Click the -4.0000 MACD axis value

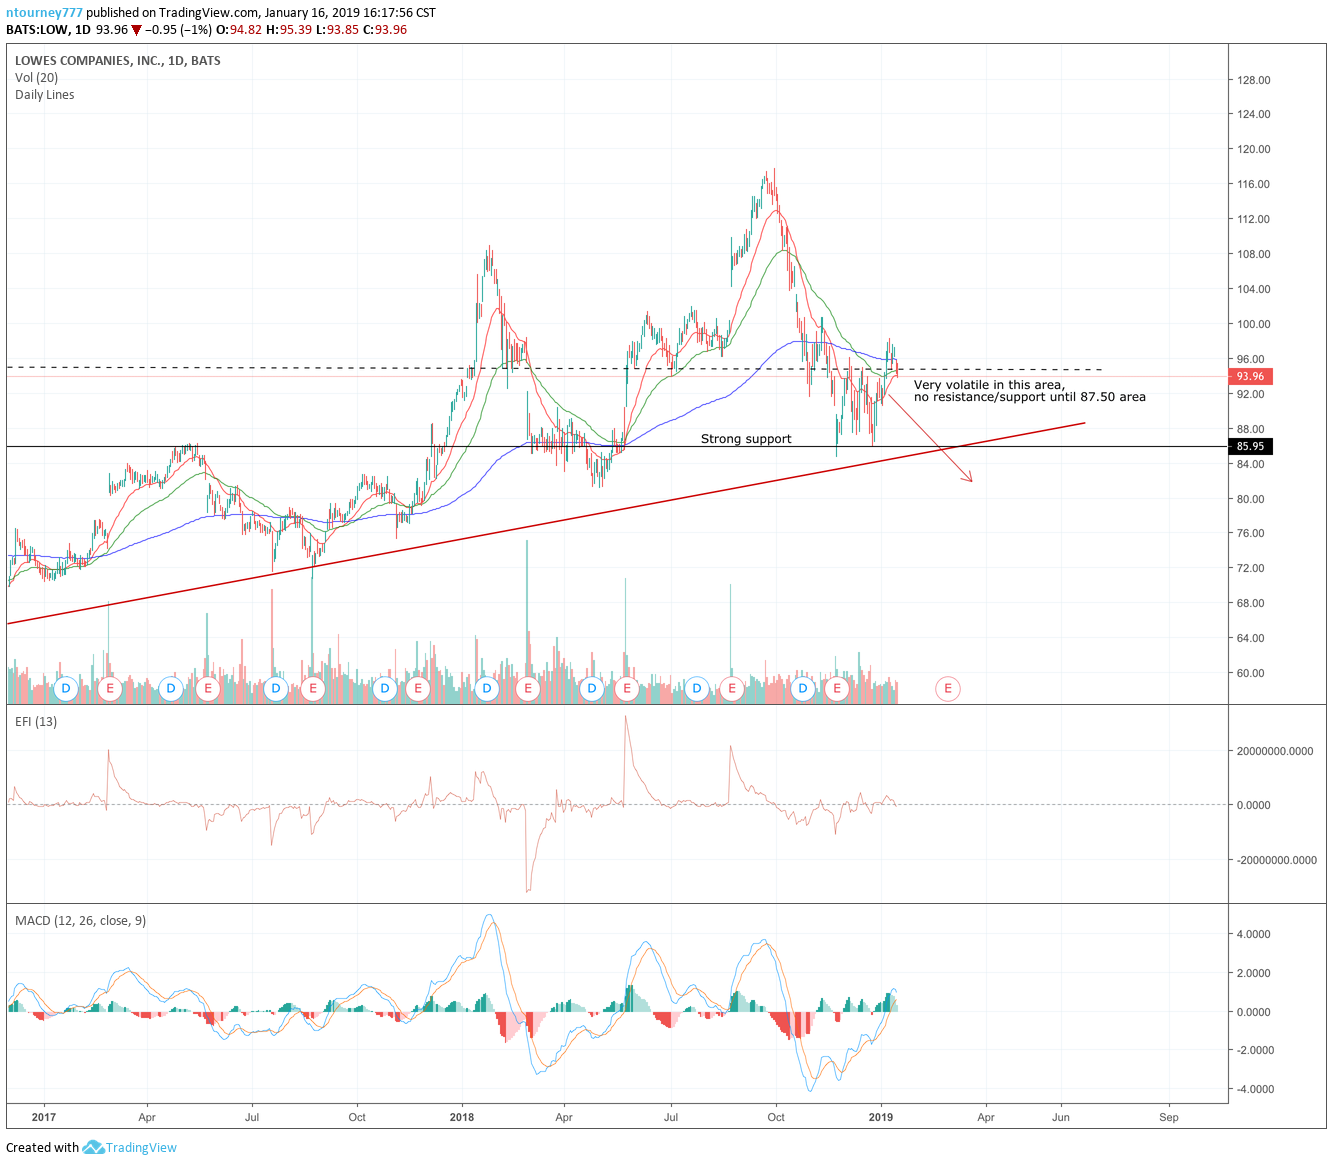1256,1089
